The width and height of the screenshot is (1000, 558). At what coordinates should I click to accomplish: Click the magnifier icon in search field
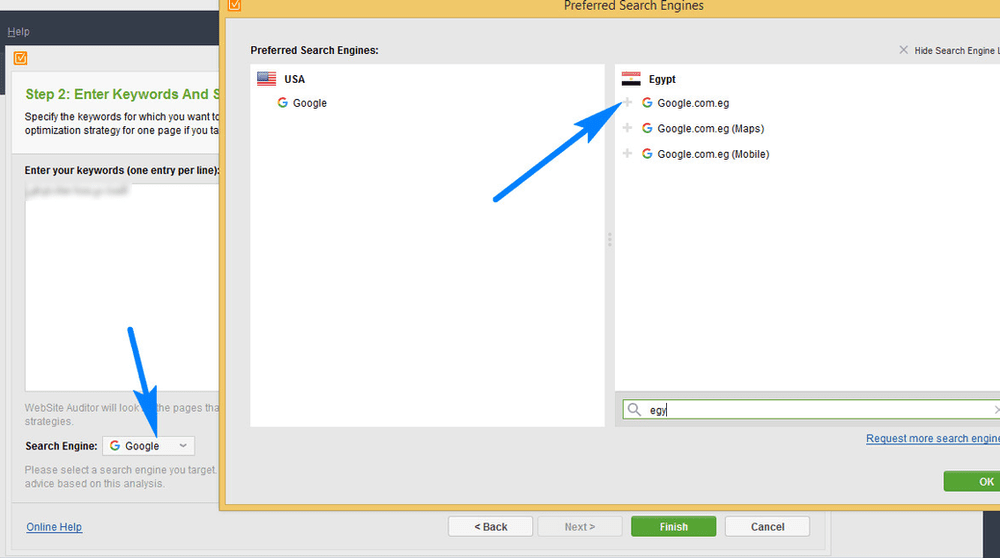tap(634, 409)
